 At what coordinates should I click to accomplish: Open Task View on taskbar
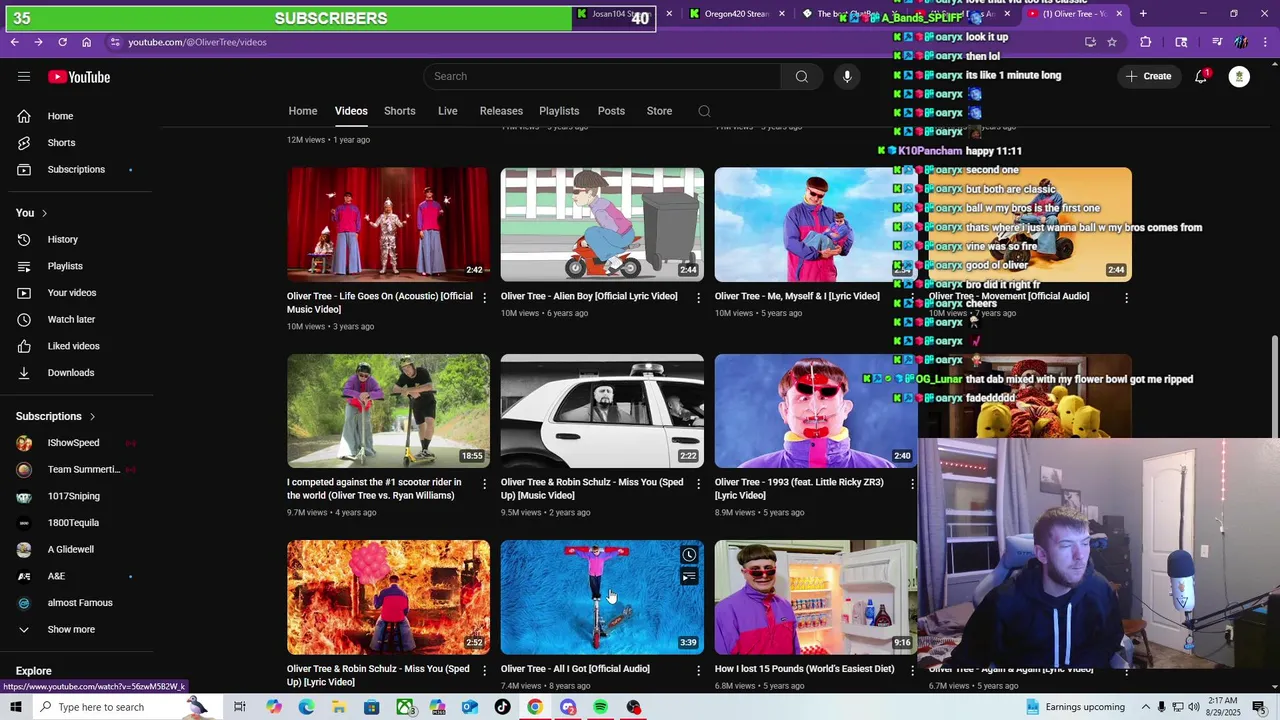point(240,707)
